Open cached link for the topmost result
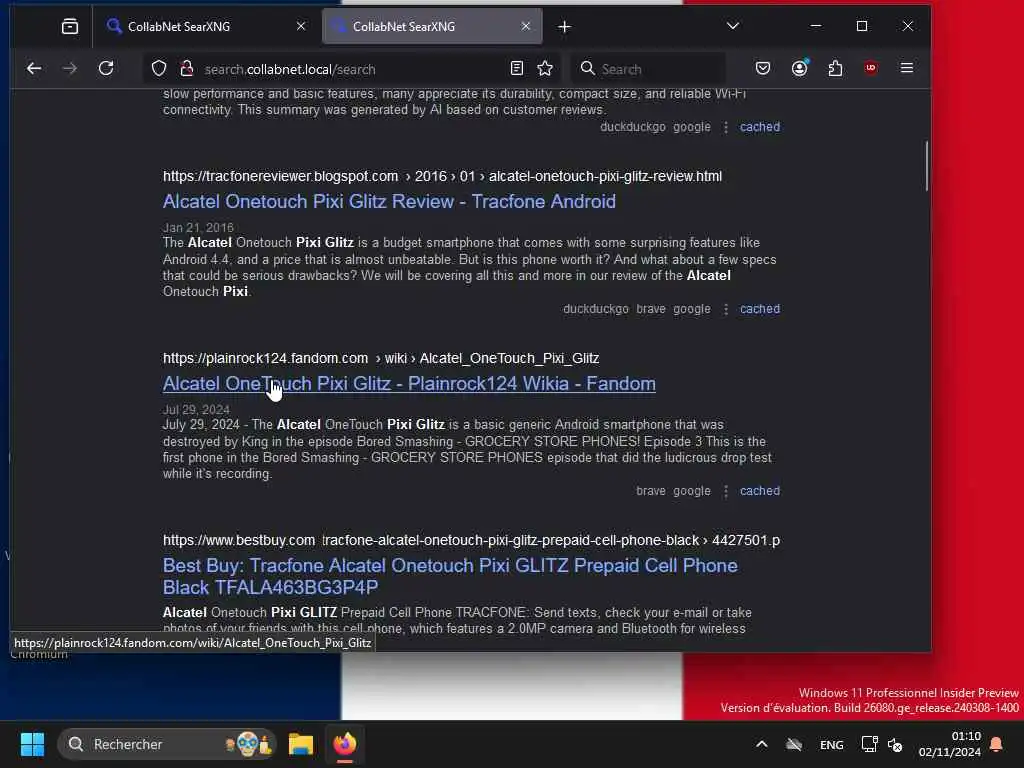1024x768 pixels. coord(760,127)
